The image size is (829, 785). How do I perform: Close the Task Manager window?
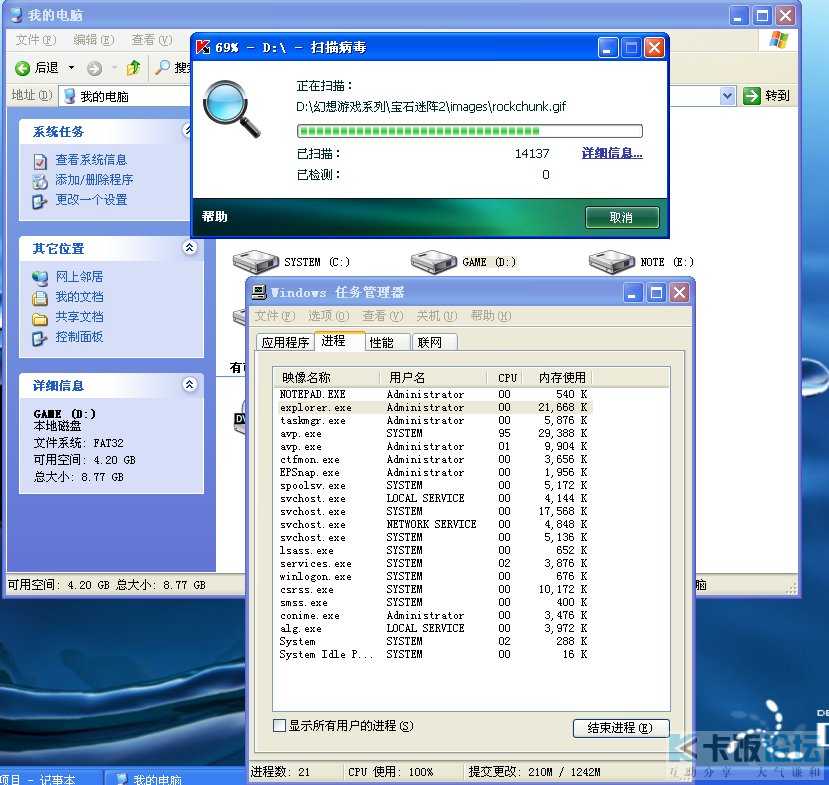pyautogui.click(x=680, y=292)
